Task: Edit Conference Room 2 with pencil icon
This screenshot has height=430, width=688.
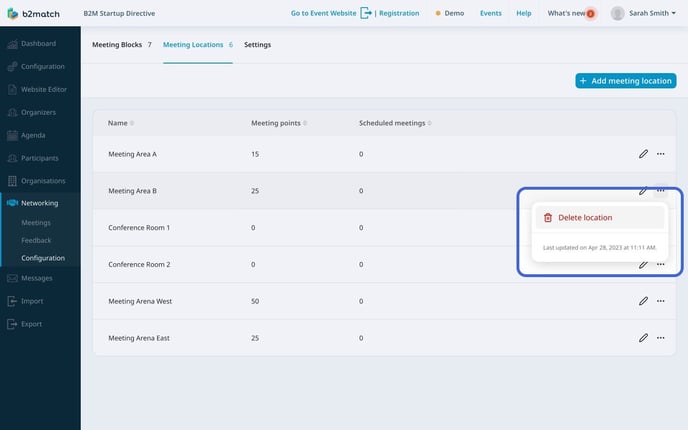Action: tap(643, 265)
